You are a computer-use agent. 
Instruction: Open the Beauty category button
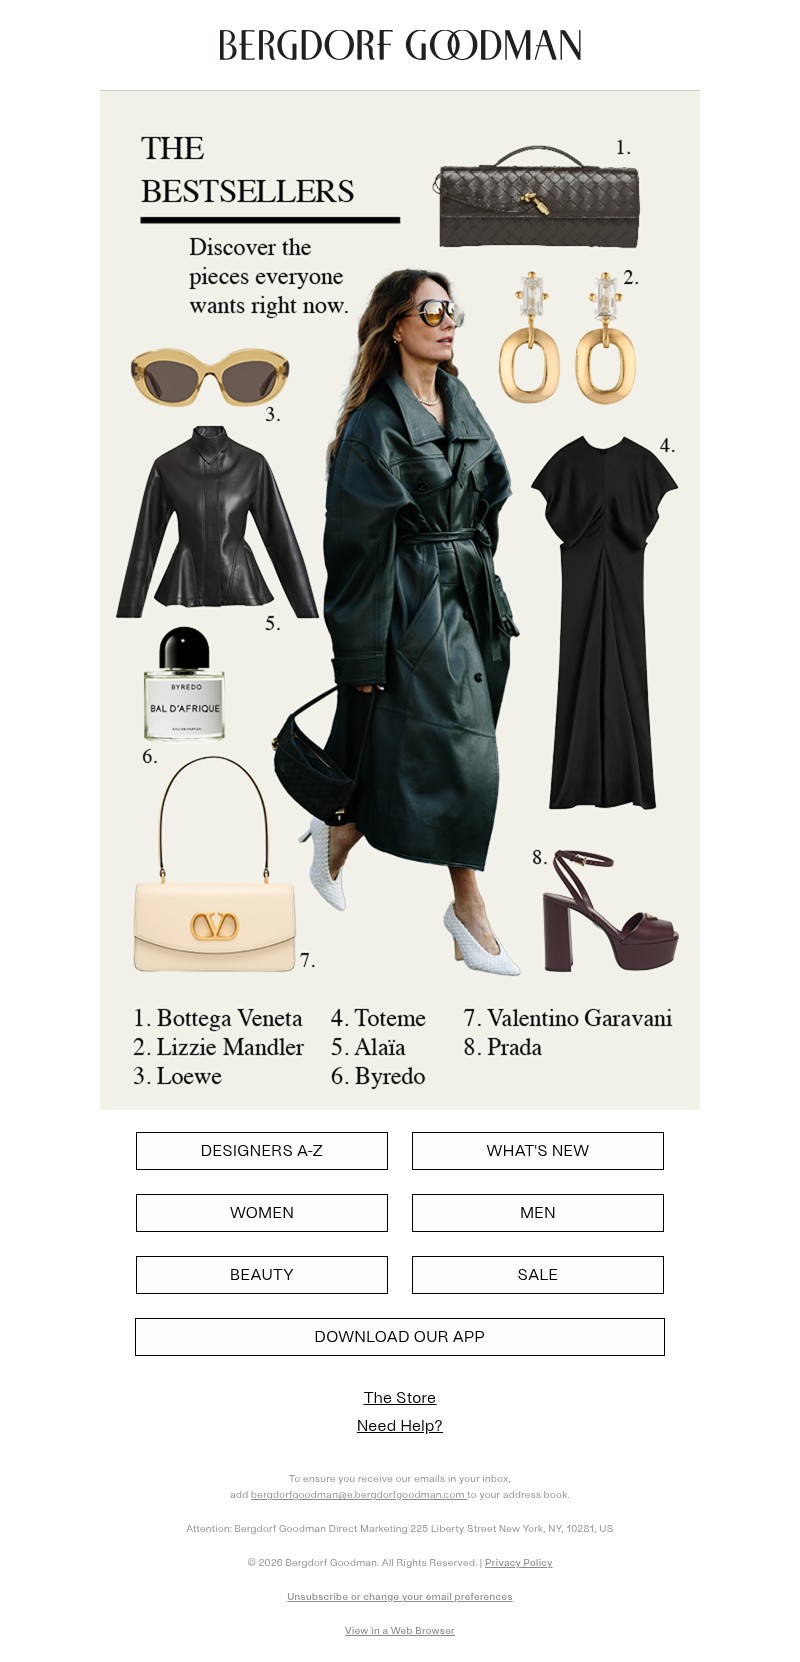[262, 1275]
